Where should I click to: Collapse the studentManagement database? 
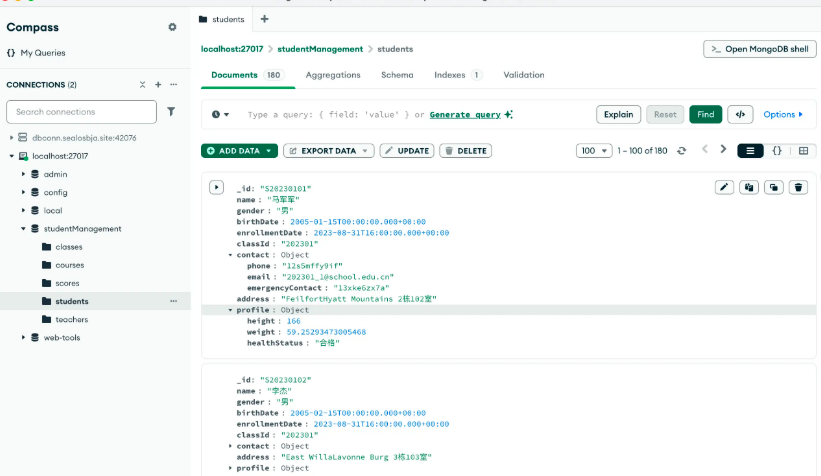(23, 229)
